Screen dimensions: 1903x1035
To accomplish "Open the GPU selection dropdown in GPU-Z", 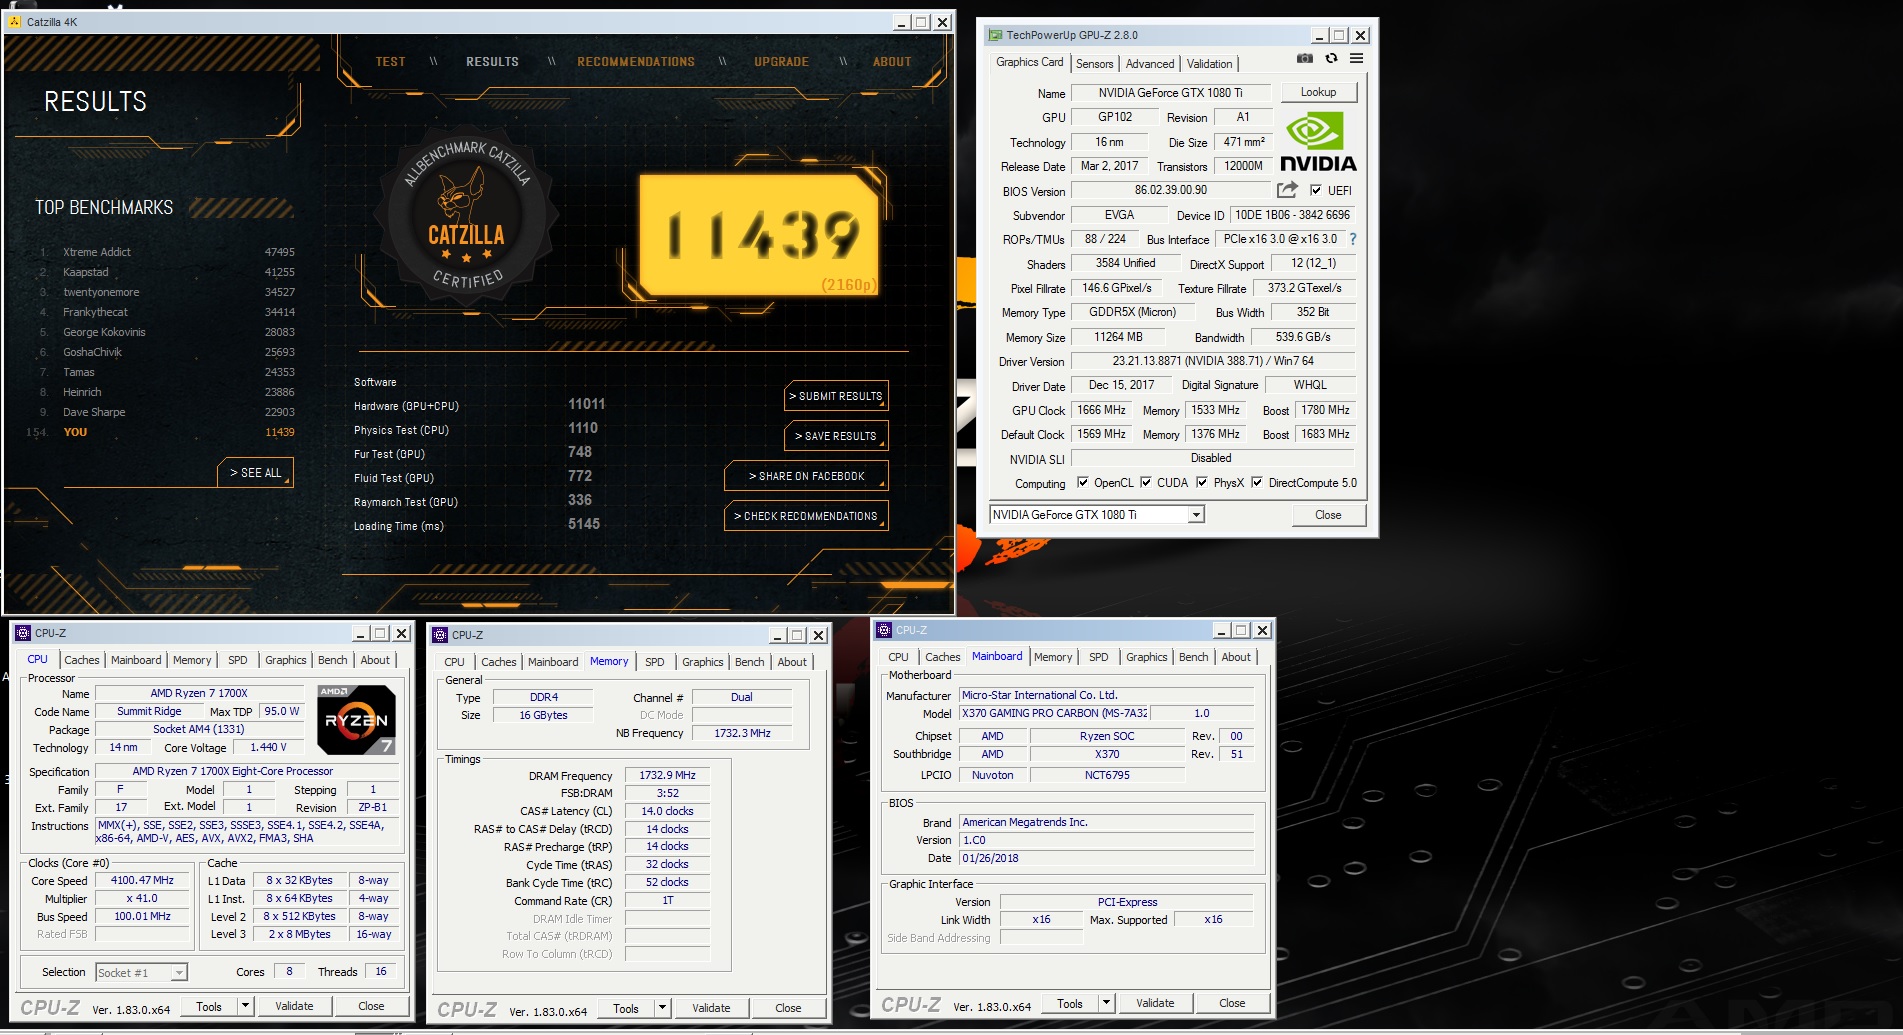I will pos(1195,515).
